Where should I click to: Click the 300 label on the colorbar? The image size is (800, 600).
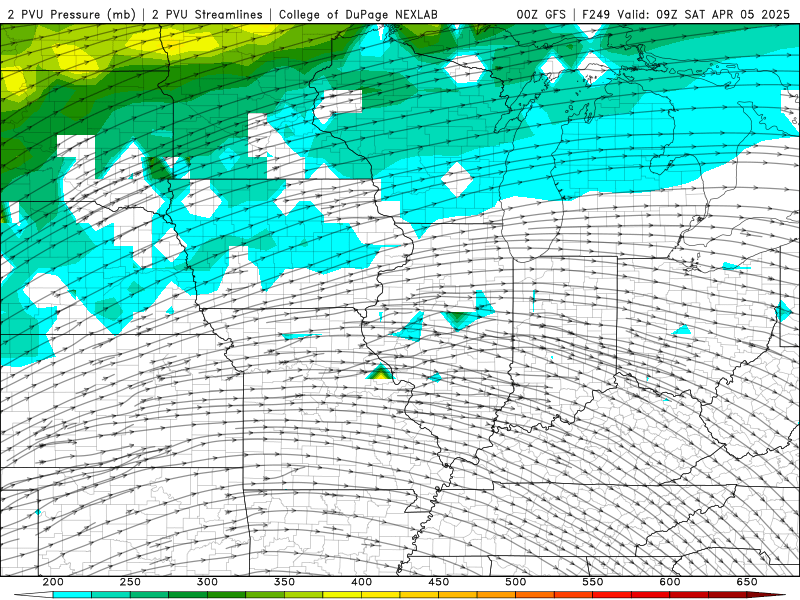pyautogui.click(x=207, y=582)
